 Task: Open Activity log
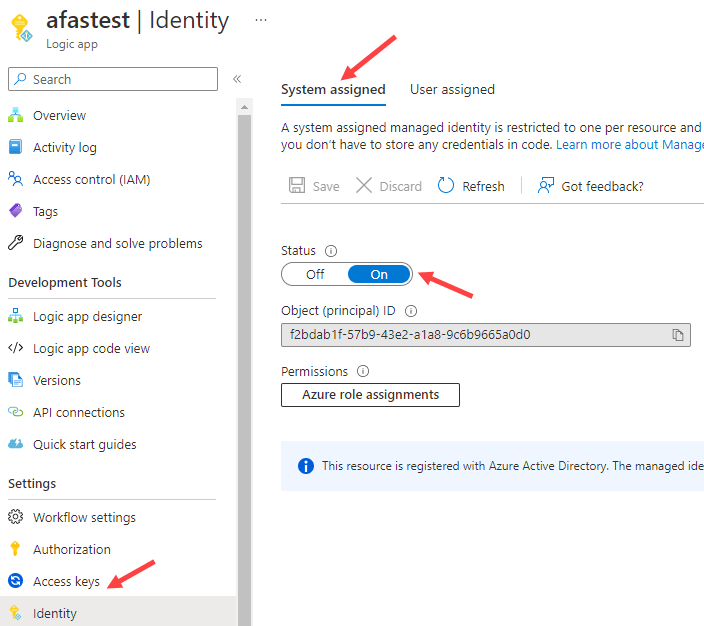pyautogui.click(x=65, y=147)
